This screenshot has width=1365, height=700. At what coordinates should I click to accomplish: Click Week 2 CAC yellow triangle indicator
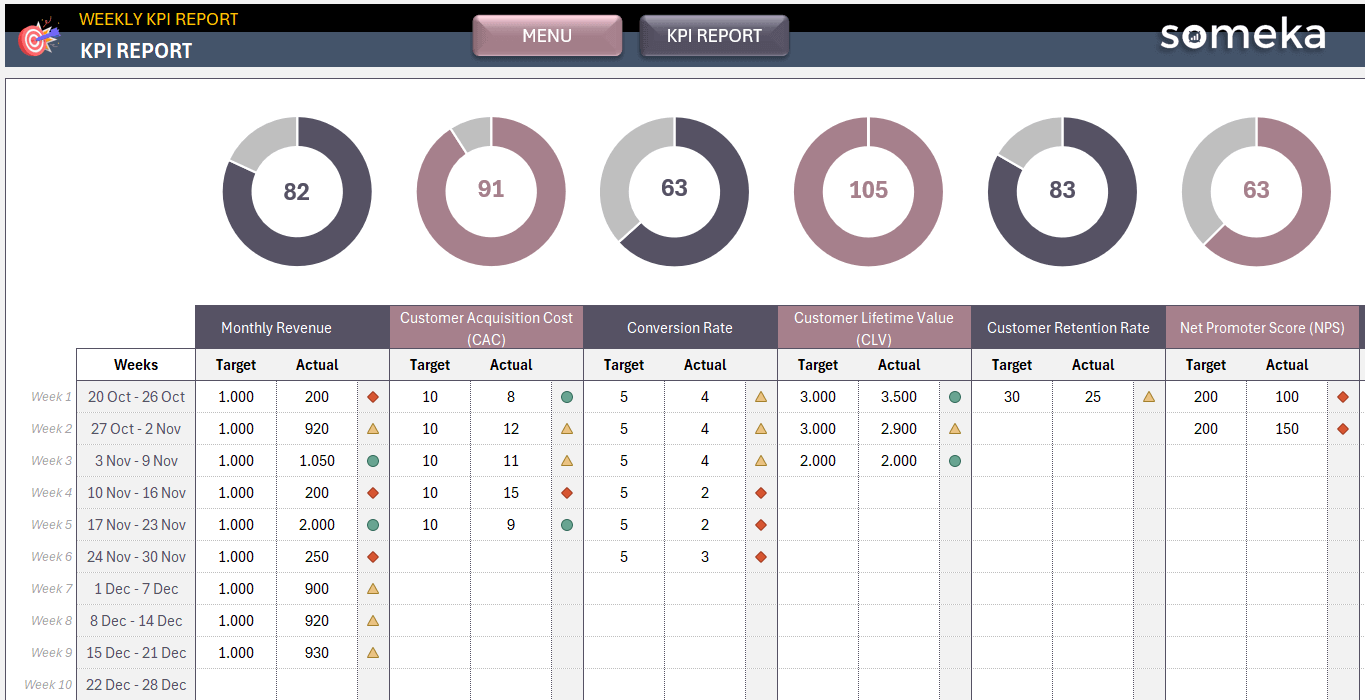pyautogui.click(x=567, y=429)
